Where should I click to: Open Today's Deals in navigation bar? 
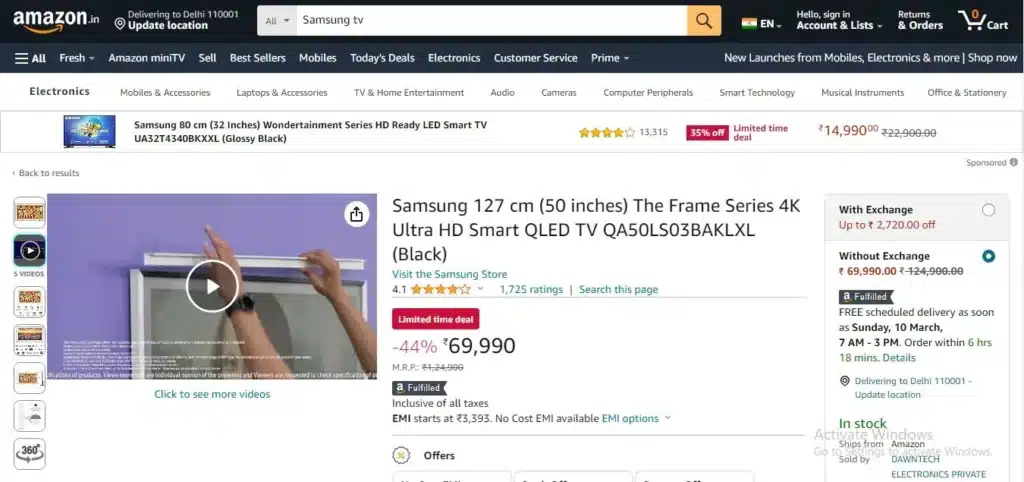pos(382,58)
